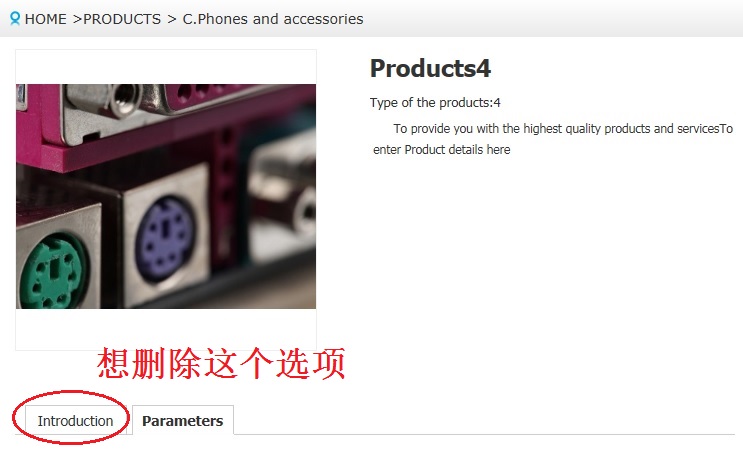Image resolution: width=743 pixels, height=470 pixels.
Task: Click the 'enter Product details here' line
Action: click(x=442, y=150)
